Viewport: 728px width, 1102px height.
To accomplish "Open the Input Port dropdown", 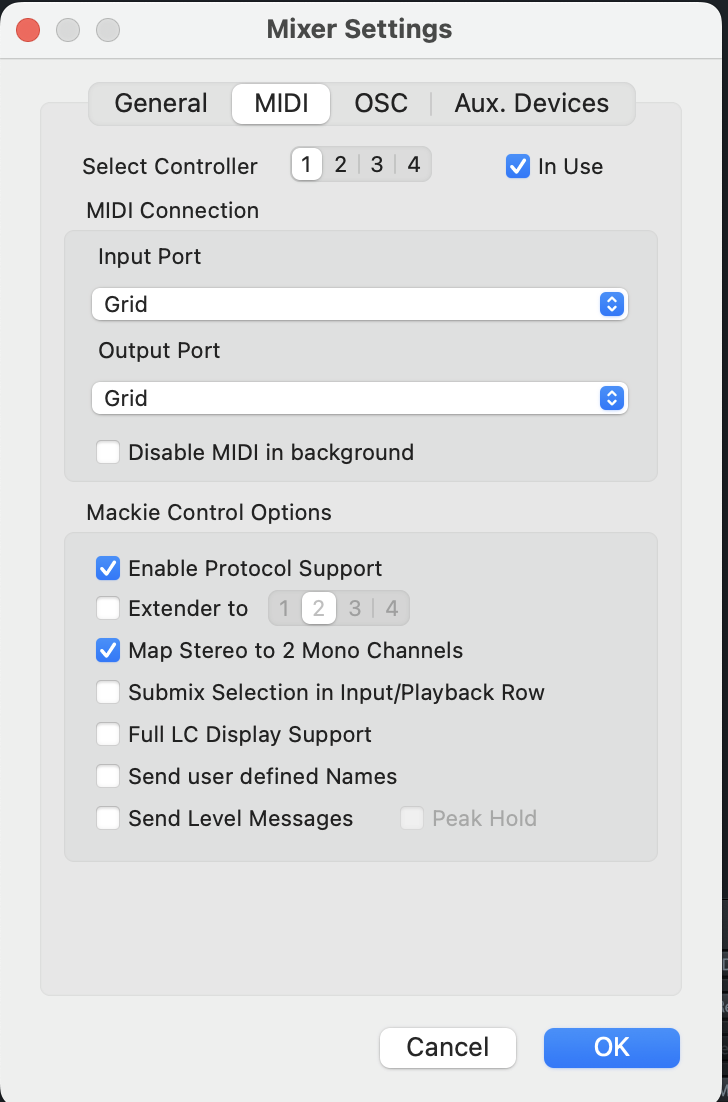I will [359, 304].
